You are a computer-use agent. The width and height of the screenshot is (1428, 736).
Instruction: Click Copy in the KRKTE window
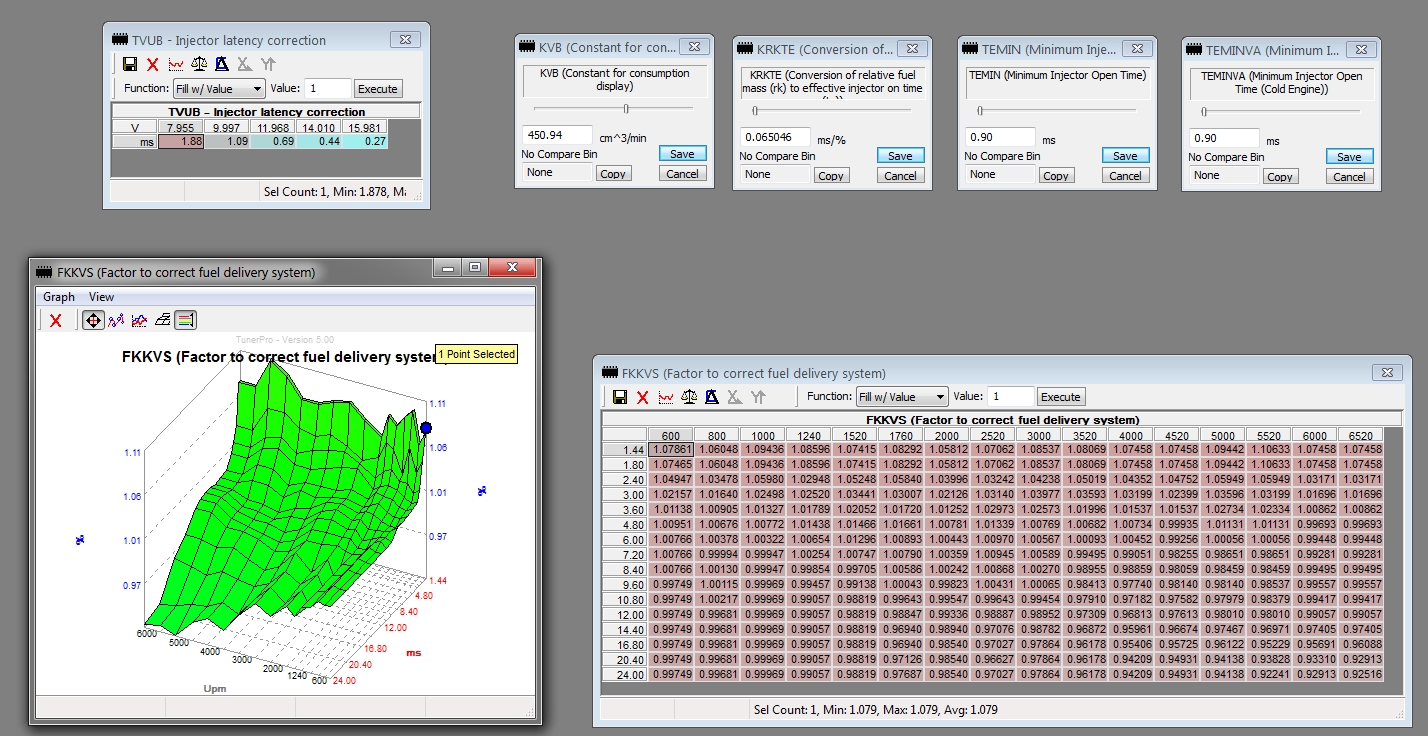pos(830,176)
